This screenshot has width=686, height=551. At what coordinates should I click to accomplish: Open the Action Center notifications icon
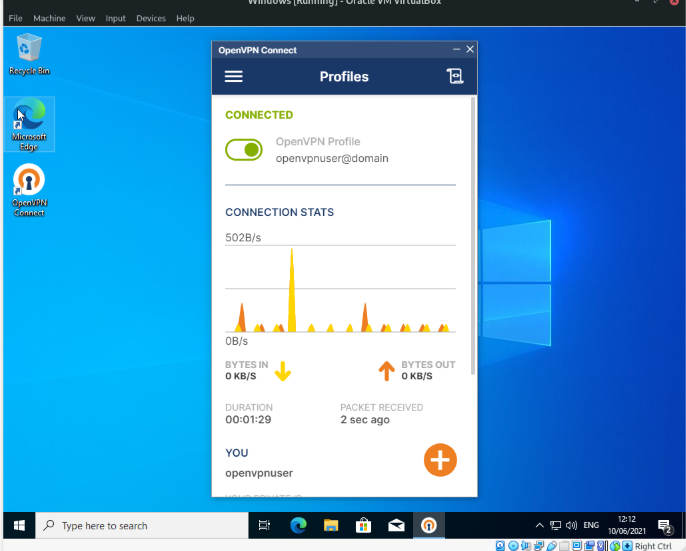click(665, 526)
